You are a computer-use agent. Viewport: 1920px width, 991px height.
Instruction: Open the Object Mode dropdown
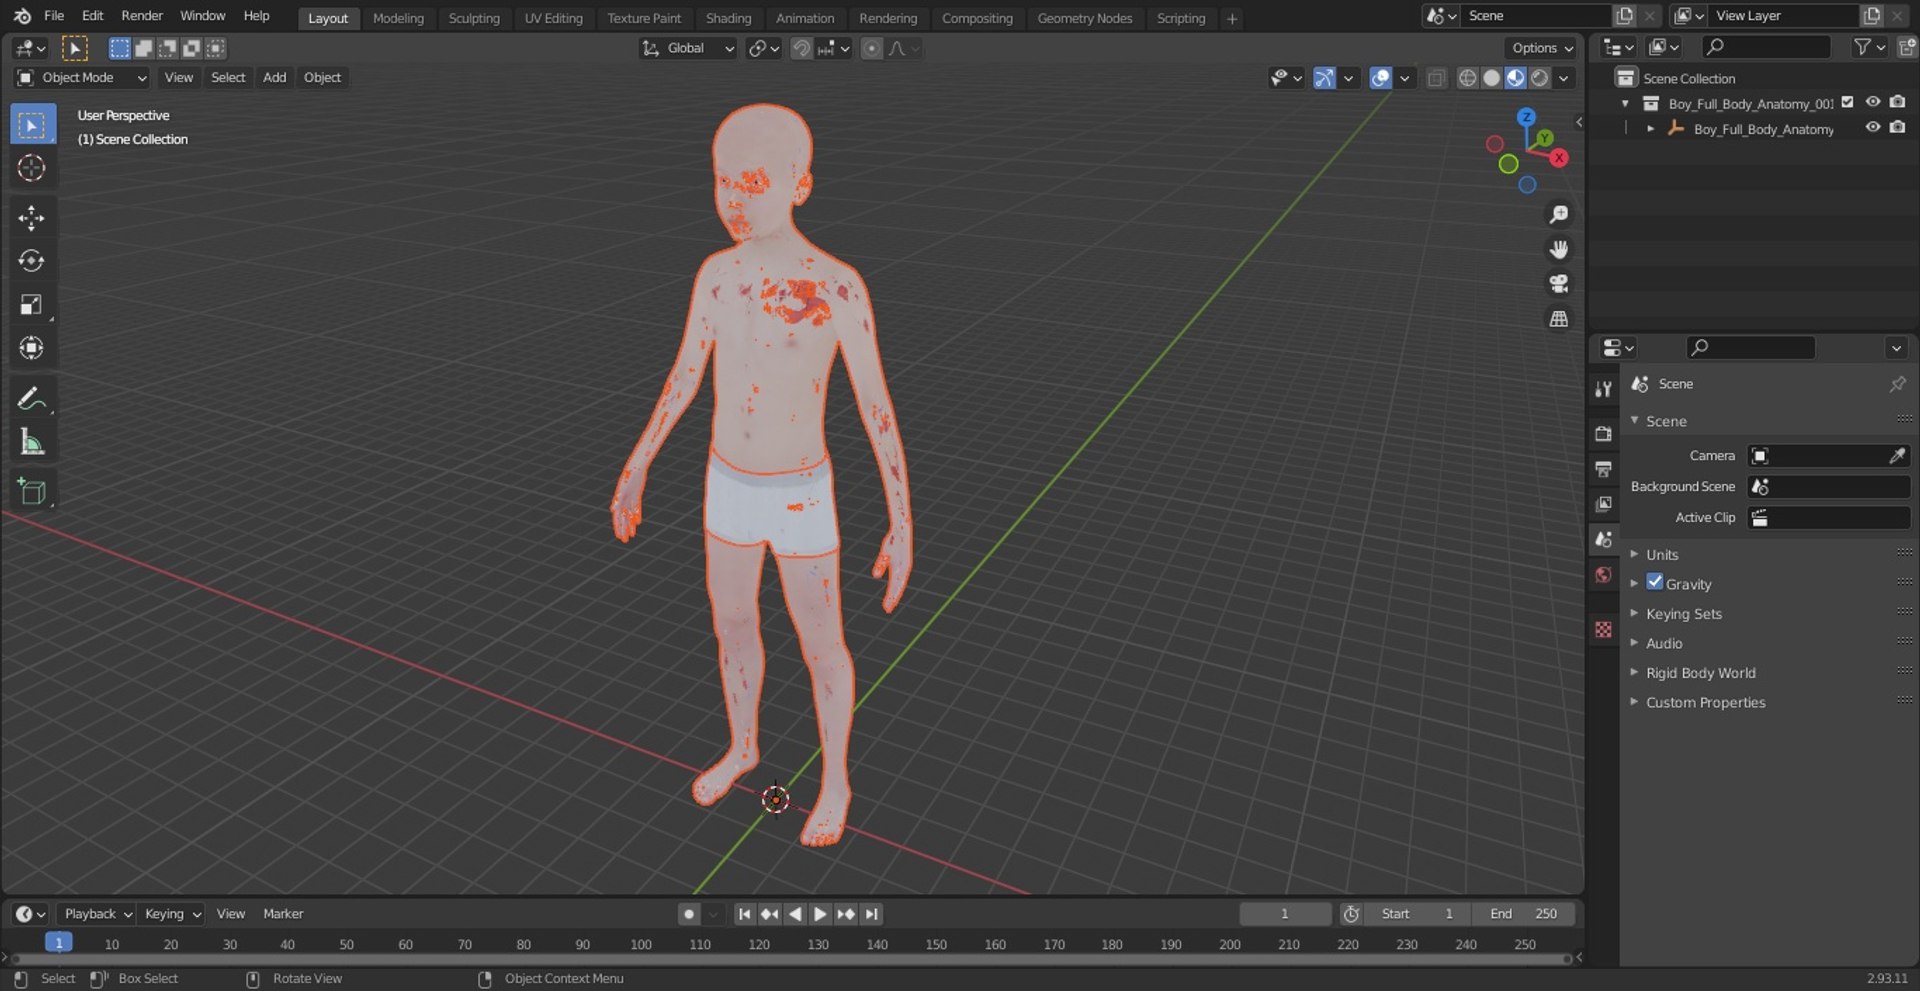tap(82, 78)
